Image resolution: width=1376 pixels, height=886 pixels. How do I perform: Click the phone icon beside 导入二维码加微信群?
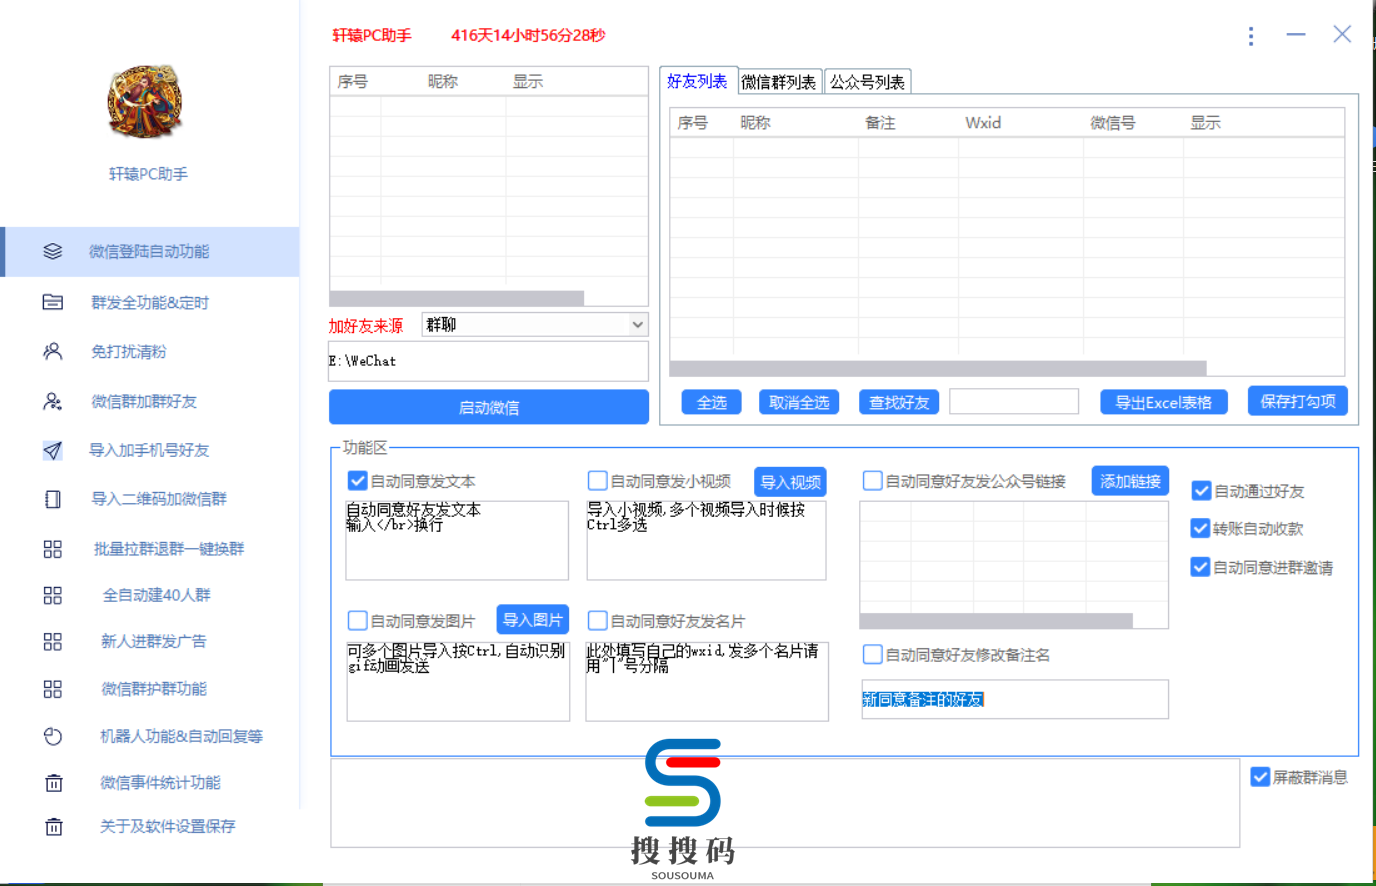(53, 499)
